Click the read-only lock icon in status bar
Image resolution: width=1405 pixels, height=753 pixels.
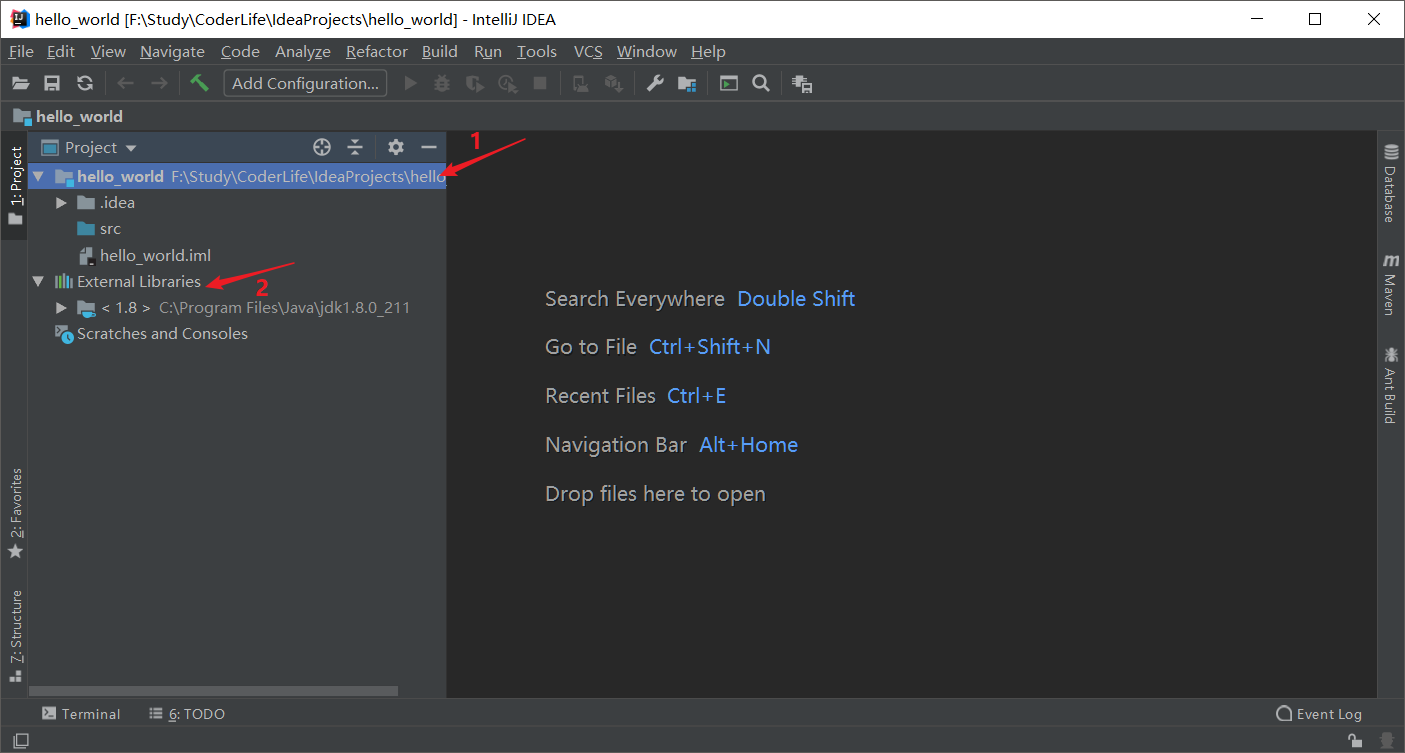pos(1354,741)
